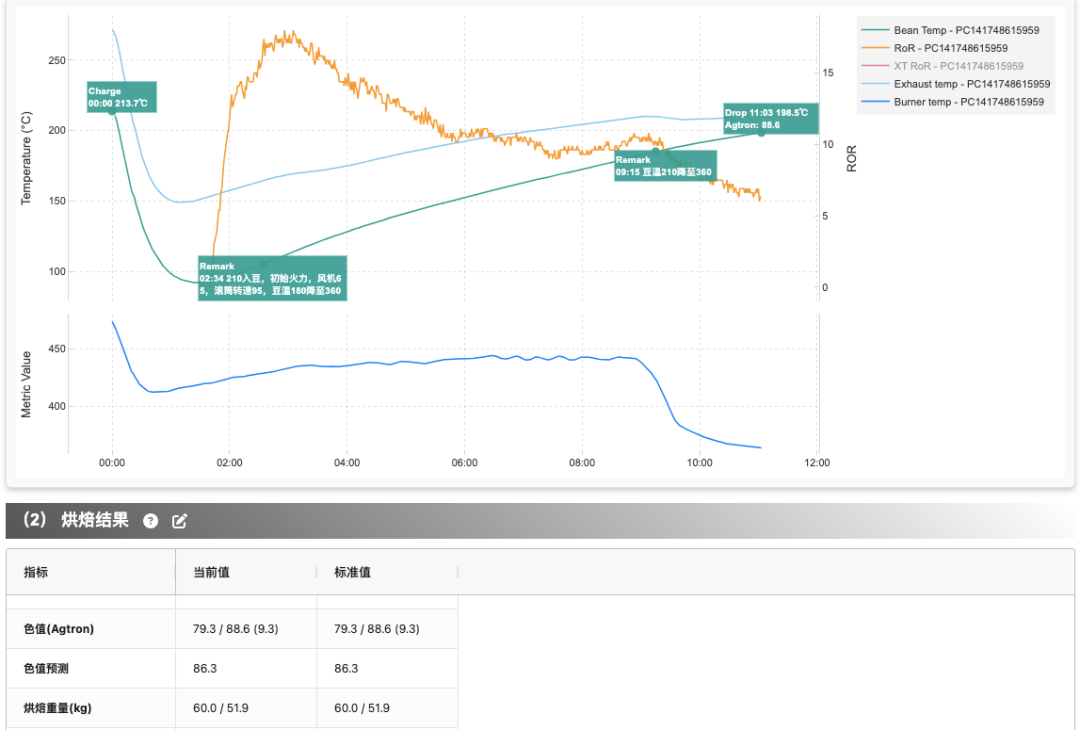Viewport: 1080px width, 730px height.
Task: Click the 06:00 time axis label
Action: 464,463
